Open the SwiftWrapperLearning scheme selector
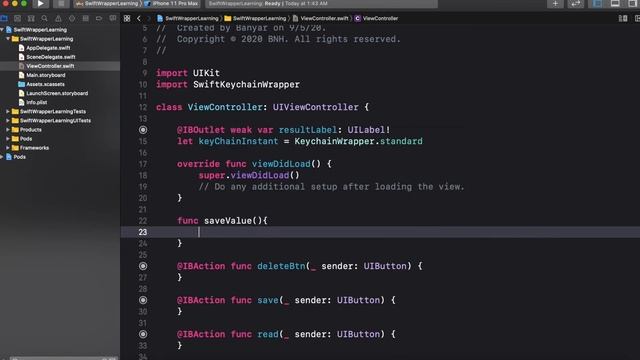 click(x=107, y=3)
